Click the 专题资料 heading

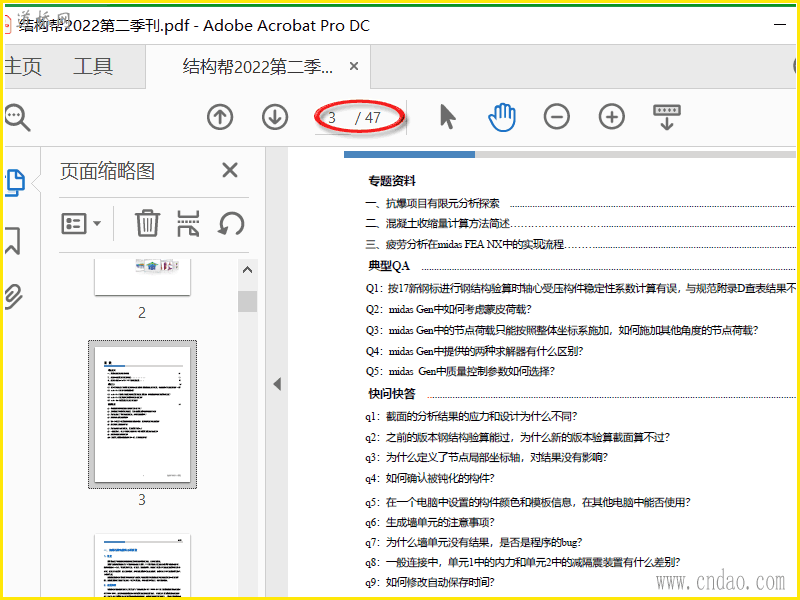pyautogui.click(x=392, y=181)
